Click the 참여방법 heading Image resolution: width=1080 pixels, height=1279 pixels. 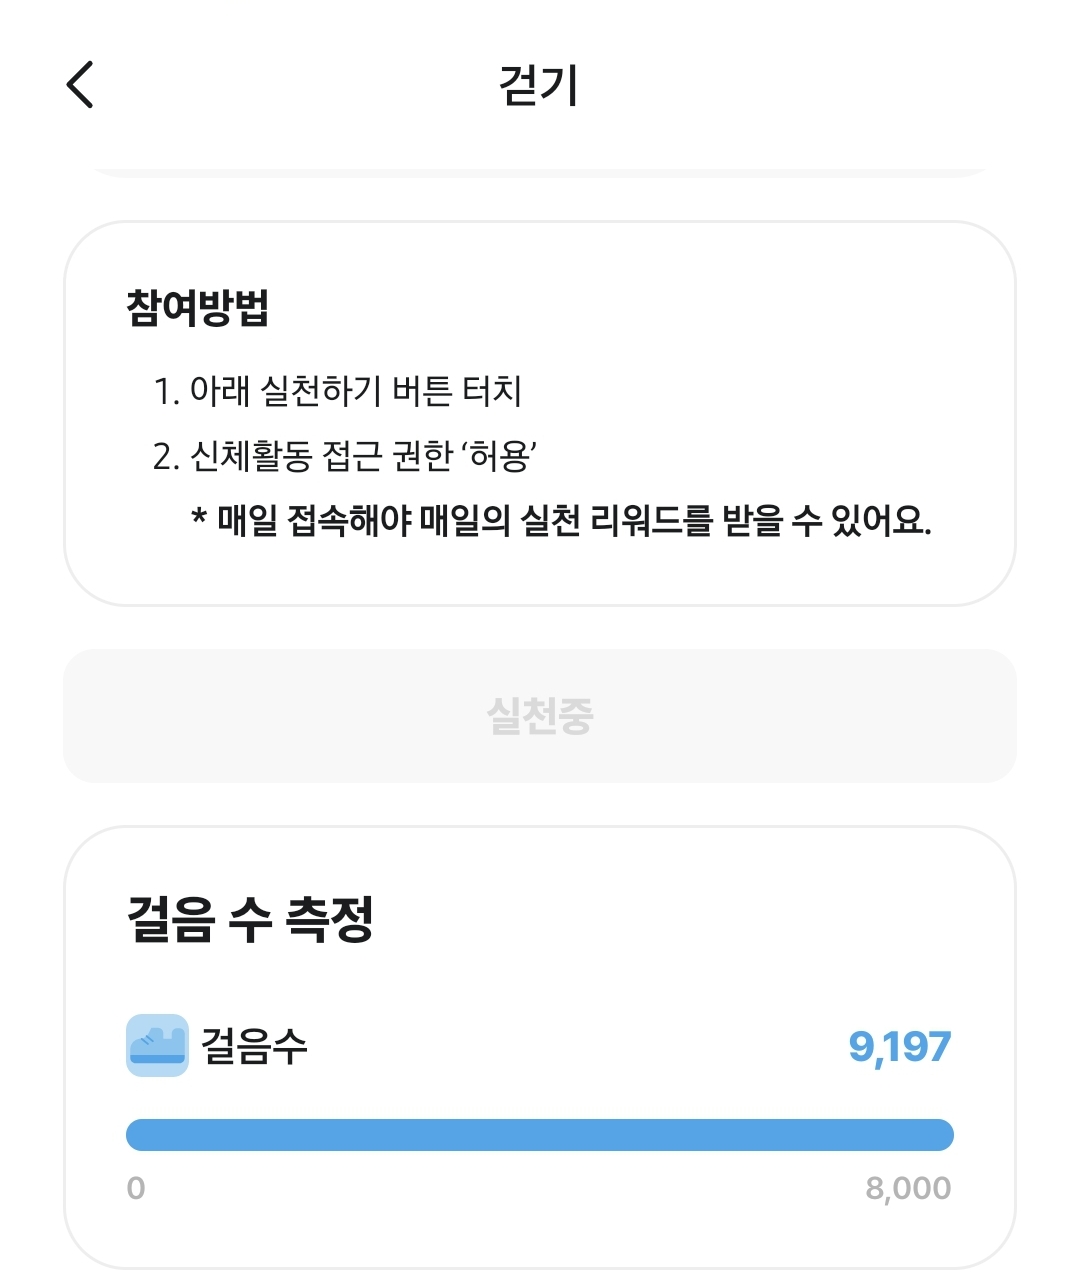tap(198, 307)
